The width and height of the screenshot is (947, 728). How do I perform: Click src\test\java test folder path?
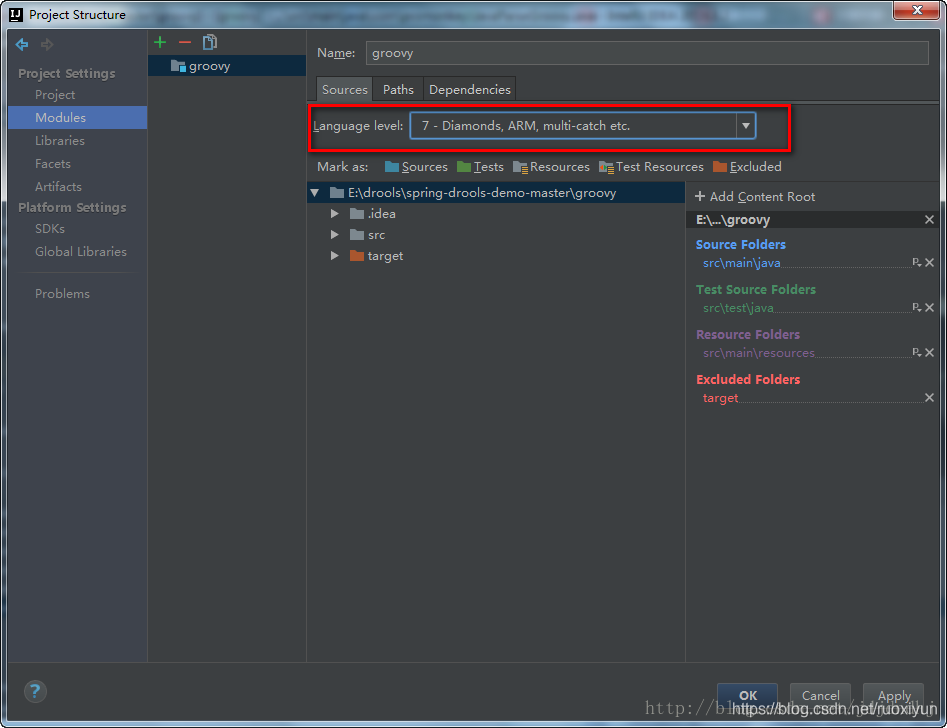tap(738, 308)
